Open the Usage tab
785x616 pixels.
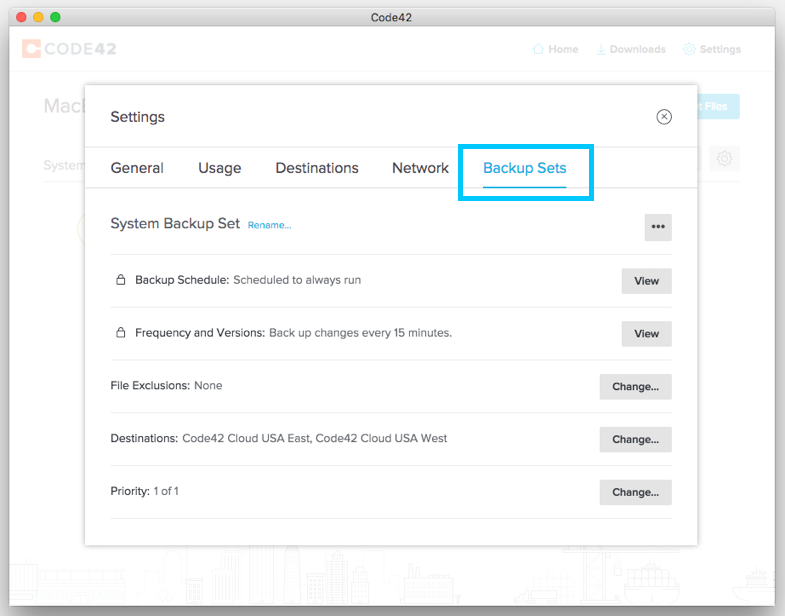[220, 168]
